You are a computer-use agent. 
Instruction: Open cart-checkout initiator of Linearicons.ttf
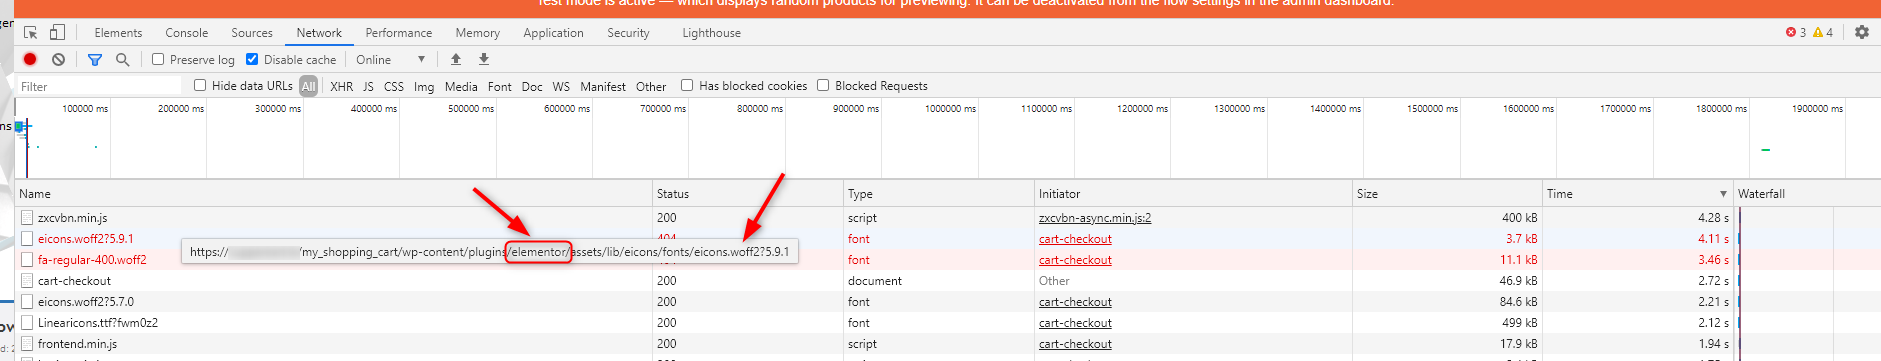coord(1075,322)
